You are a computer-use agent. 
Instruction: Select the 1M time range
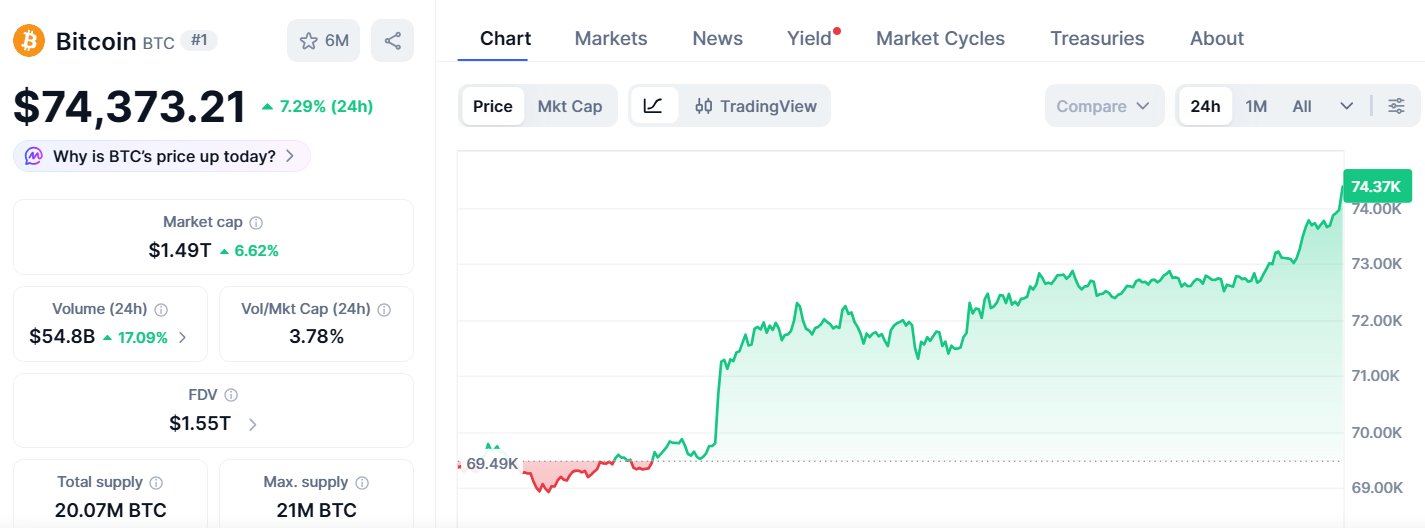click(x=1256, y=106)
